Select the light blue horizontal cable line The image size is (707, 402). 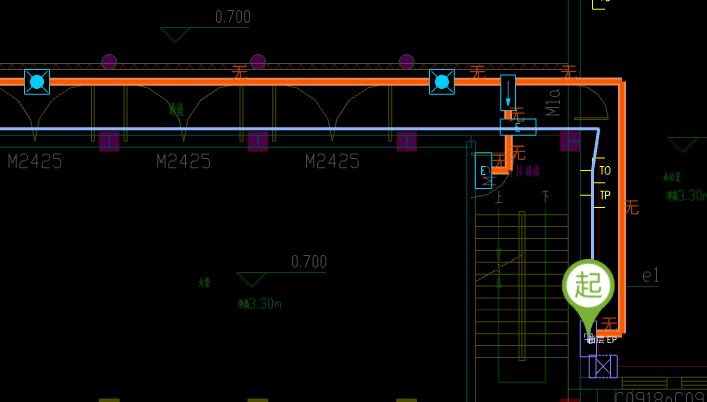pyautogui.click(x=299, y=129)
